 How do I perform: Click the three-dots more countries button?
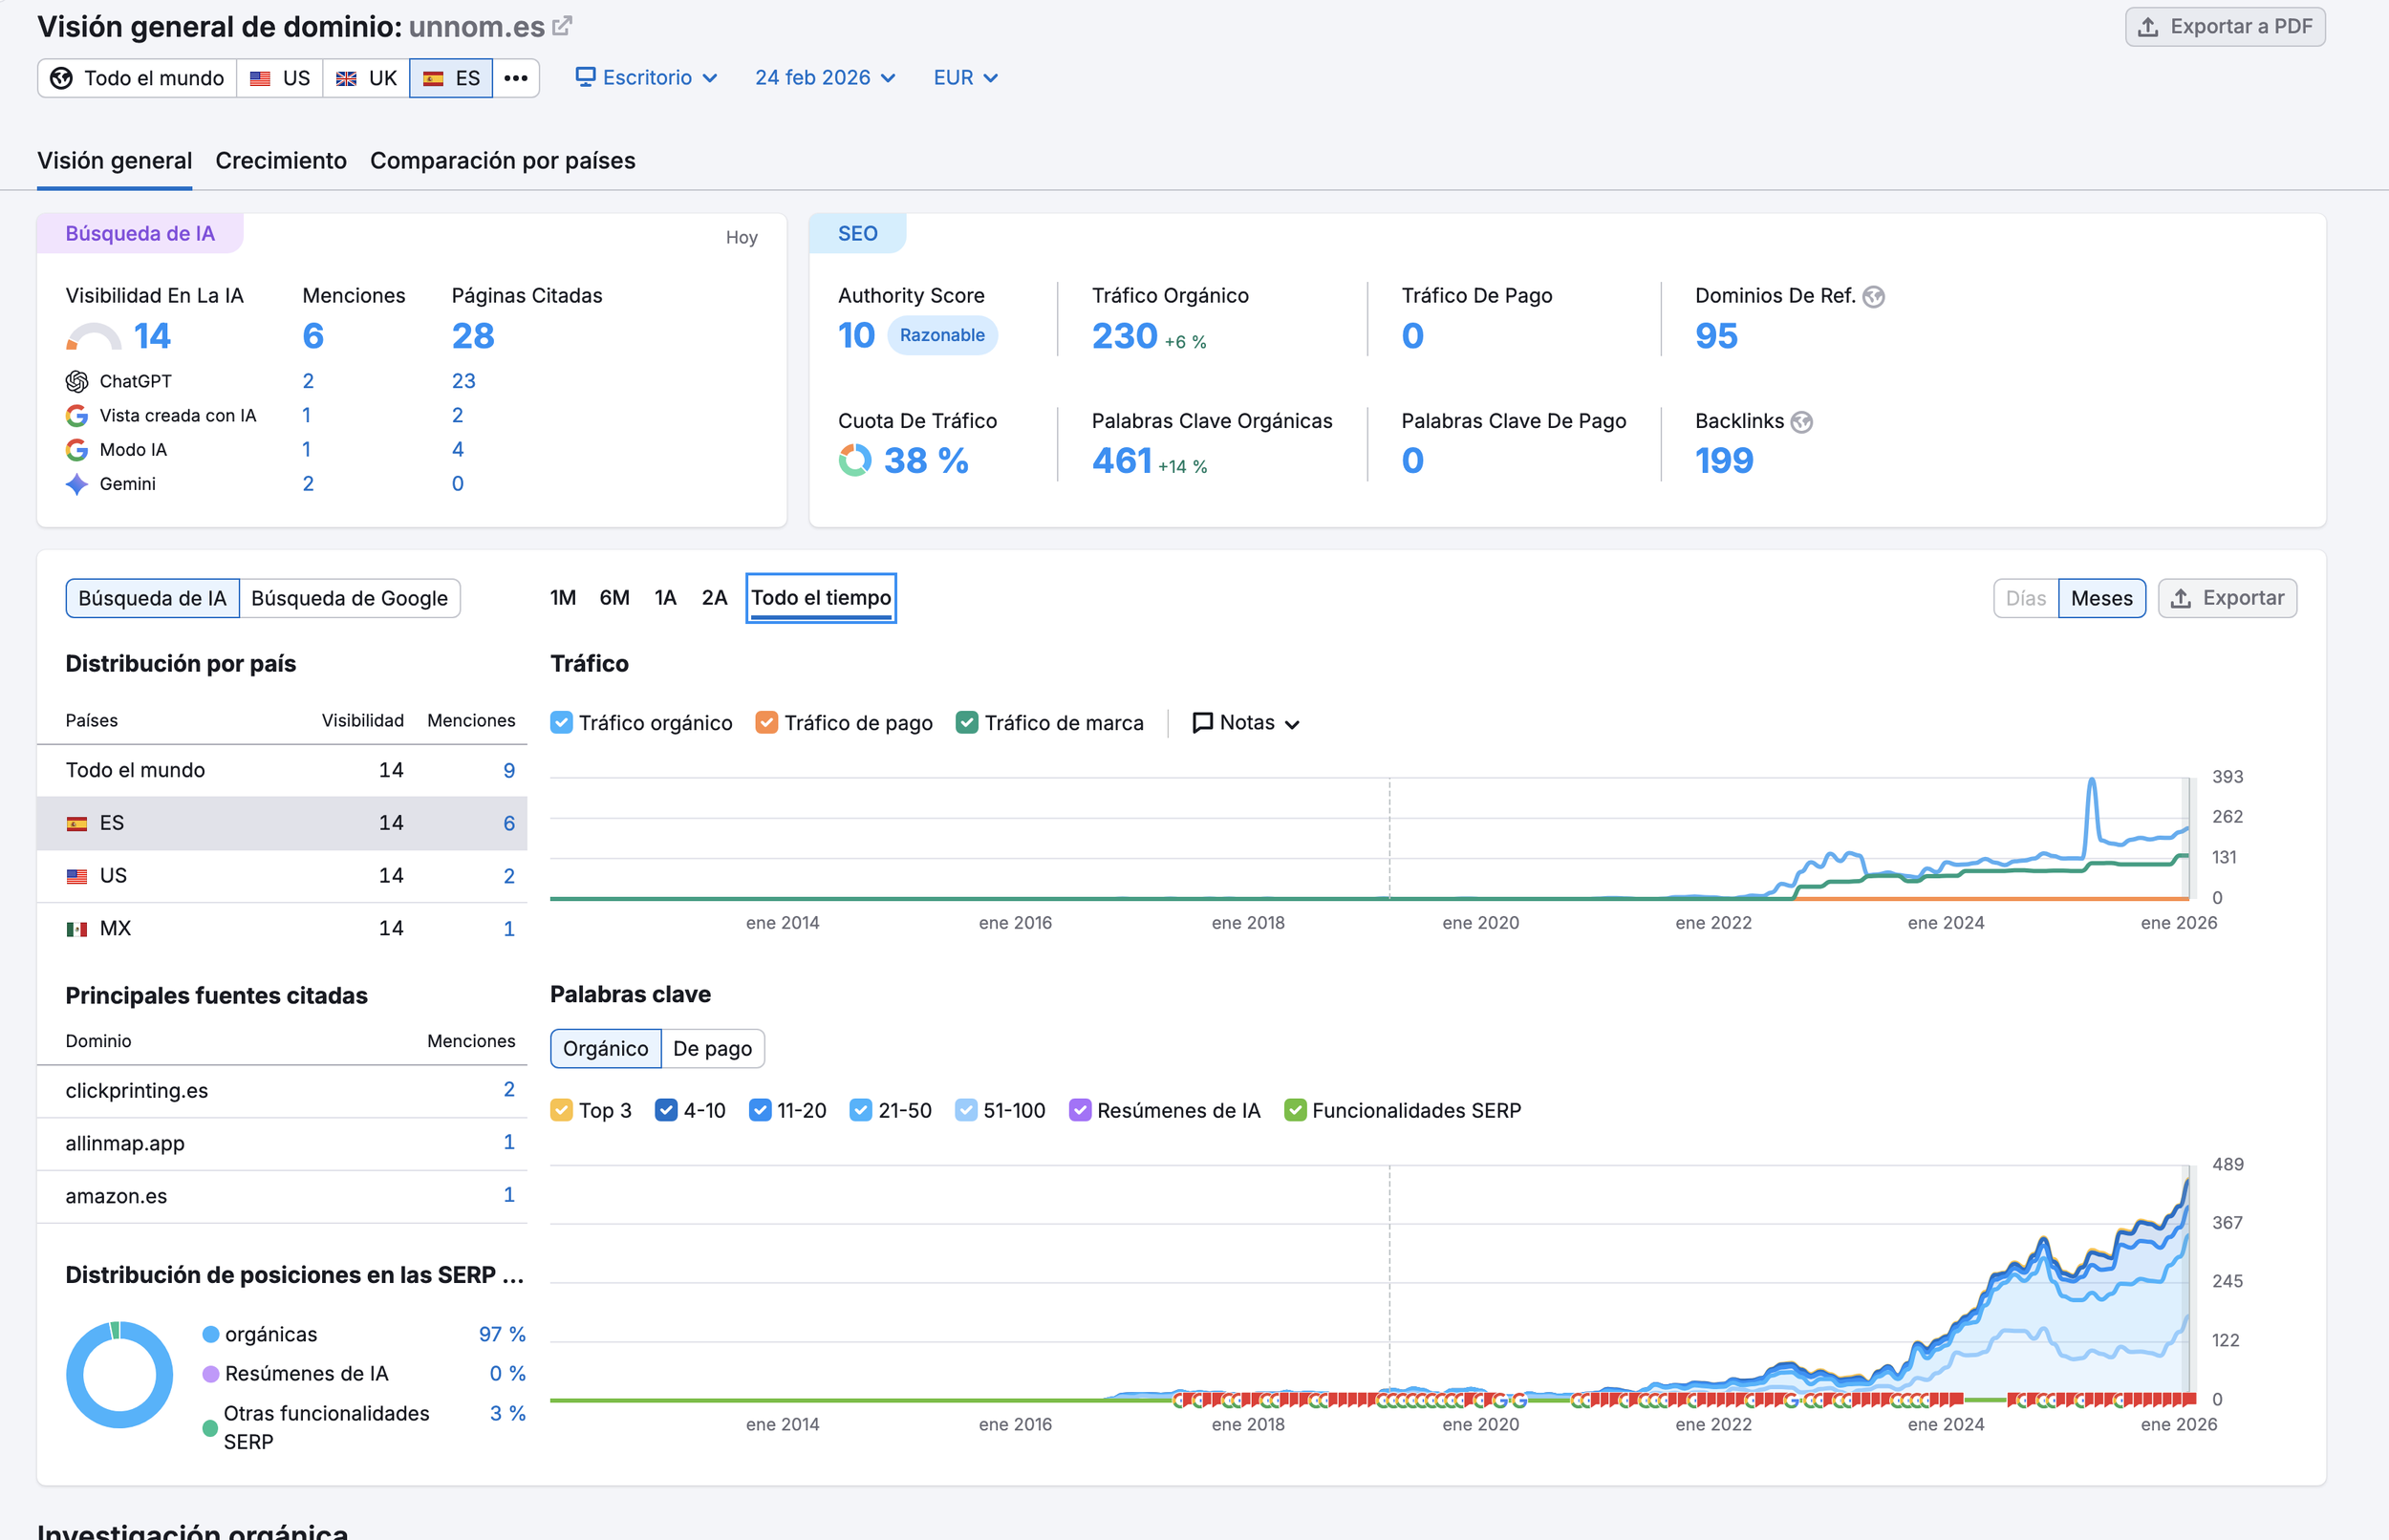point(515,78)
